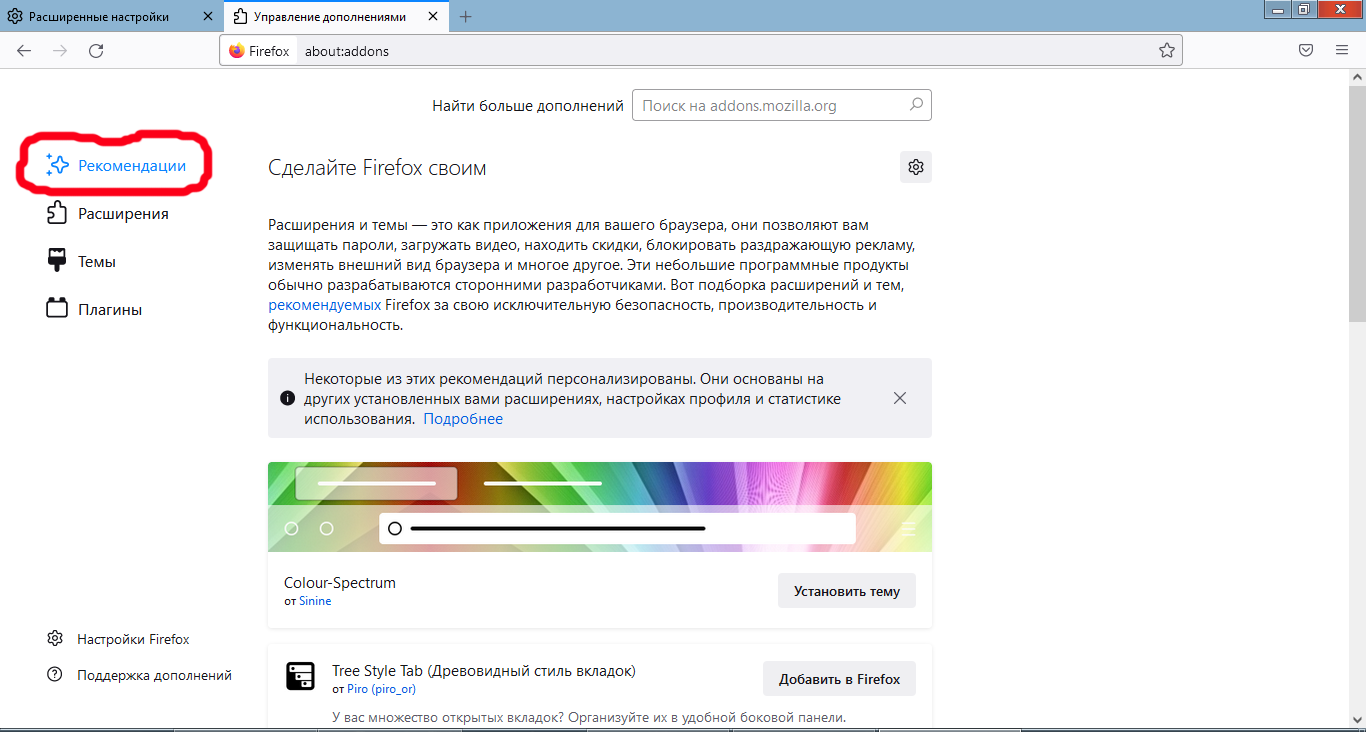The image size is (1366, 732).
Task: Open the Расширения section
Action: pos(107,213)
